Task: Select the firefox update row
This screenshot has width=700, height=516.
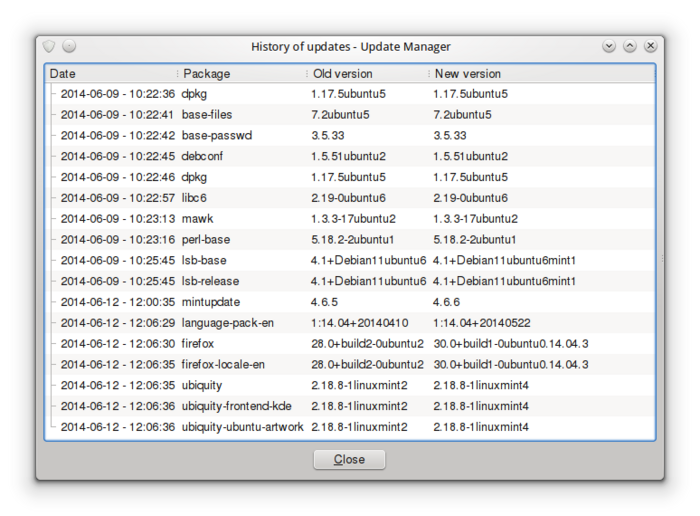Action: tap(199, 343)
